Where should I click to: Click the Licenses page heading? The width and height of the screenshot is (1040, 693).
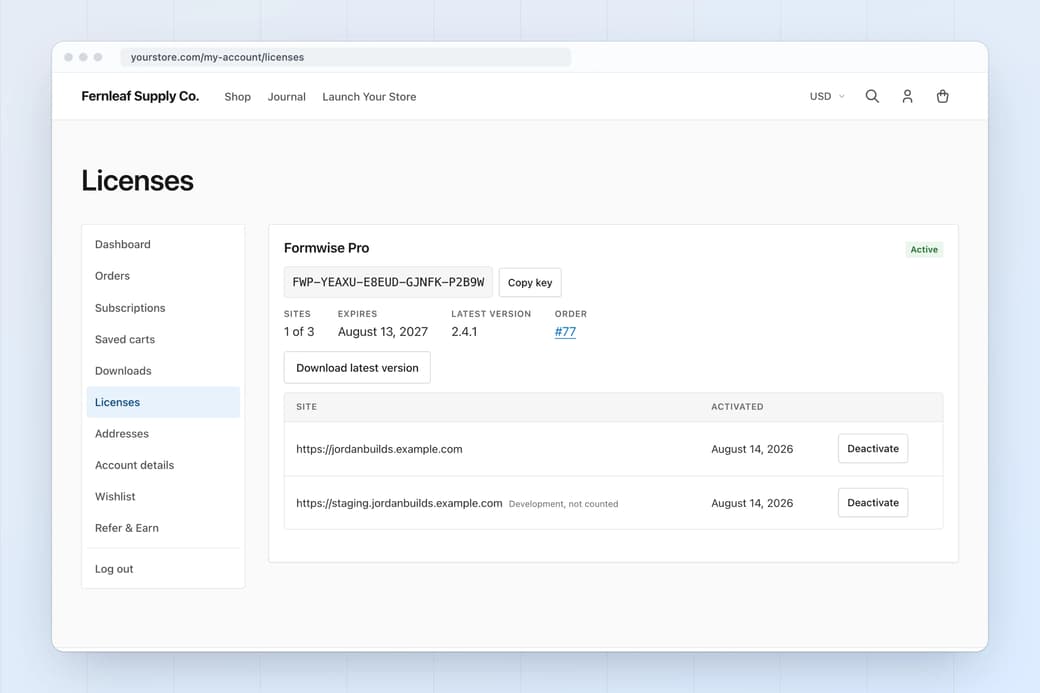click(137, 180)
